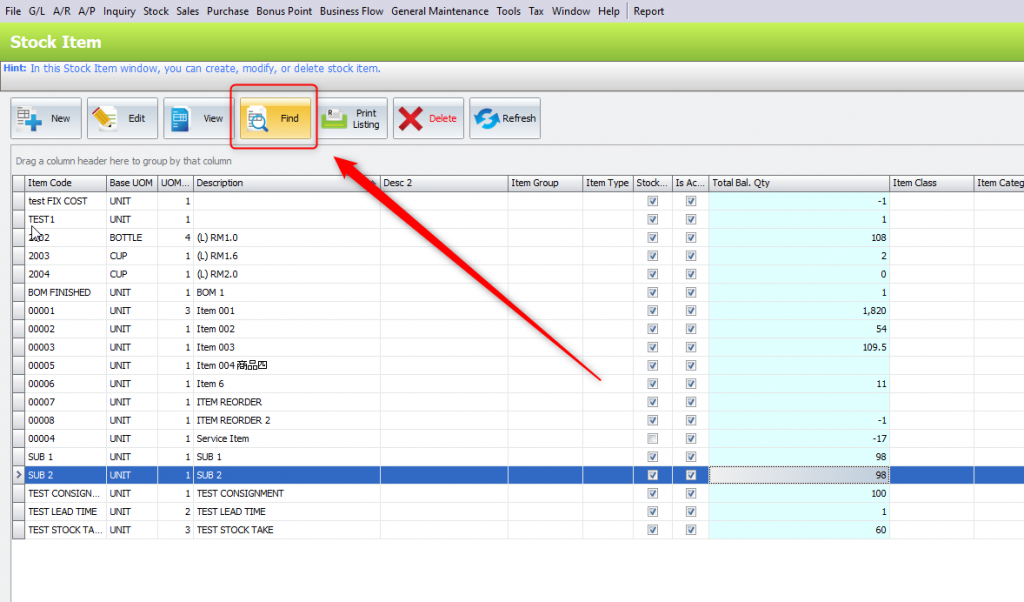Toggle Stock Control checkbox for Service Item row
1024x602 pixels.
[x=653, y=439]
